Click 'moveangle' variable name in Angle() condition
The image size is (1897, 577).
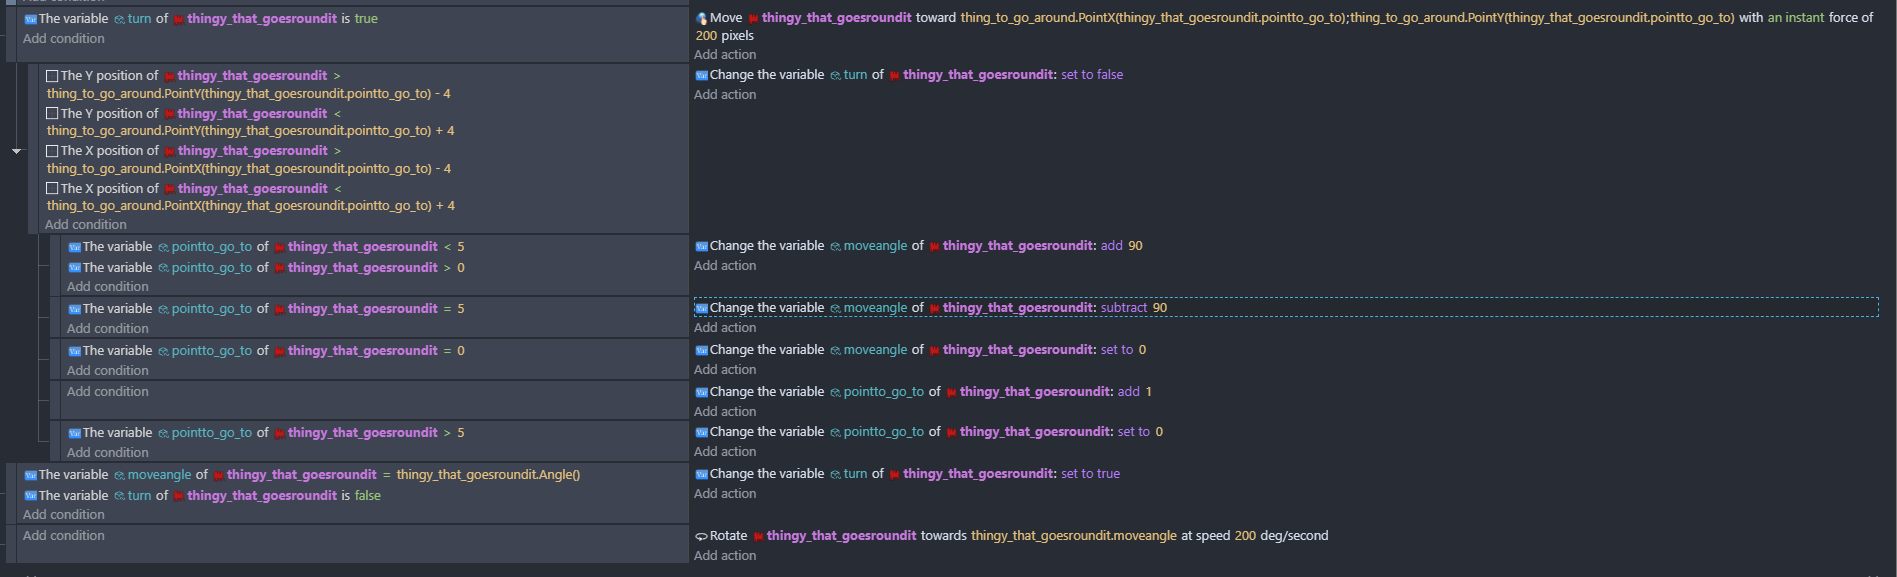coord(159,475)
